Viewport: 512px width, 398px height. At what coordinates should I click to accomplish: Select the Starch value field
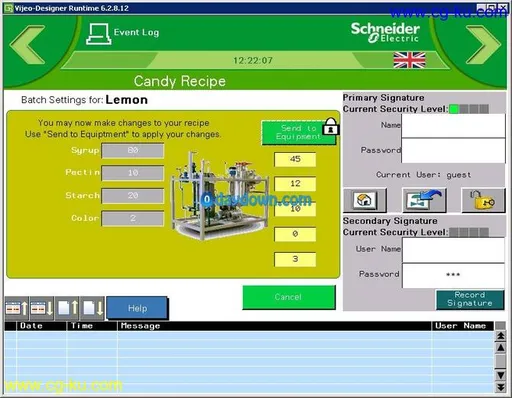133,196
